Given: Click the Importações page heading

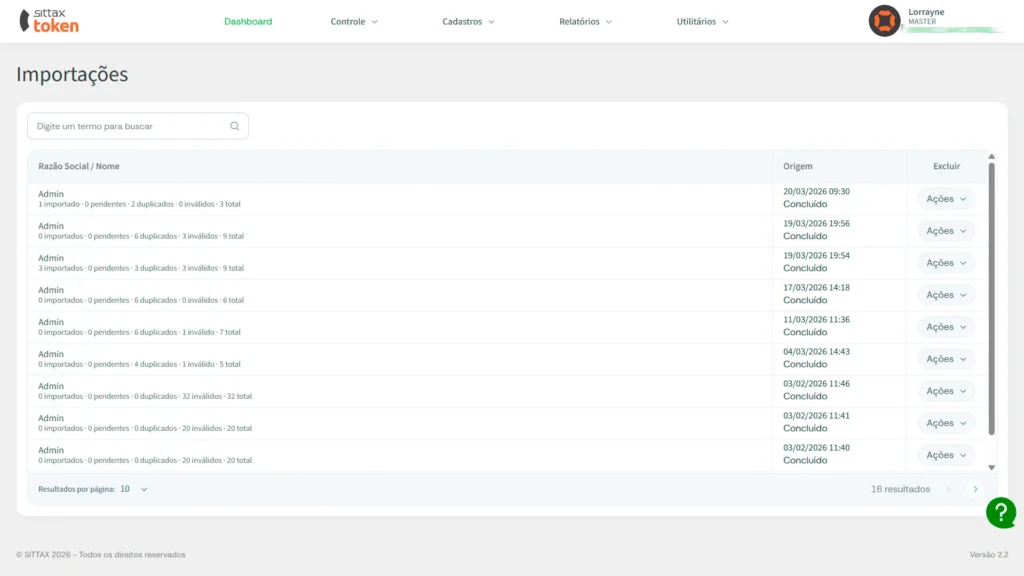Looking at the screenshot, I should tap(72, 74).
